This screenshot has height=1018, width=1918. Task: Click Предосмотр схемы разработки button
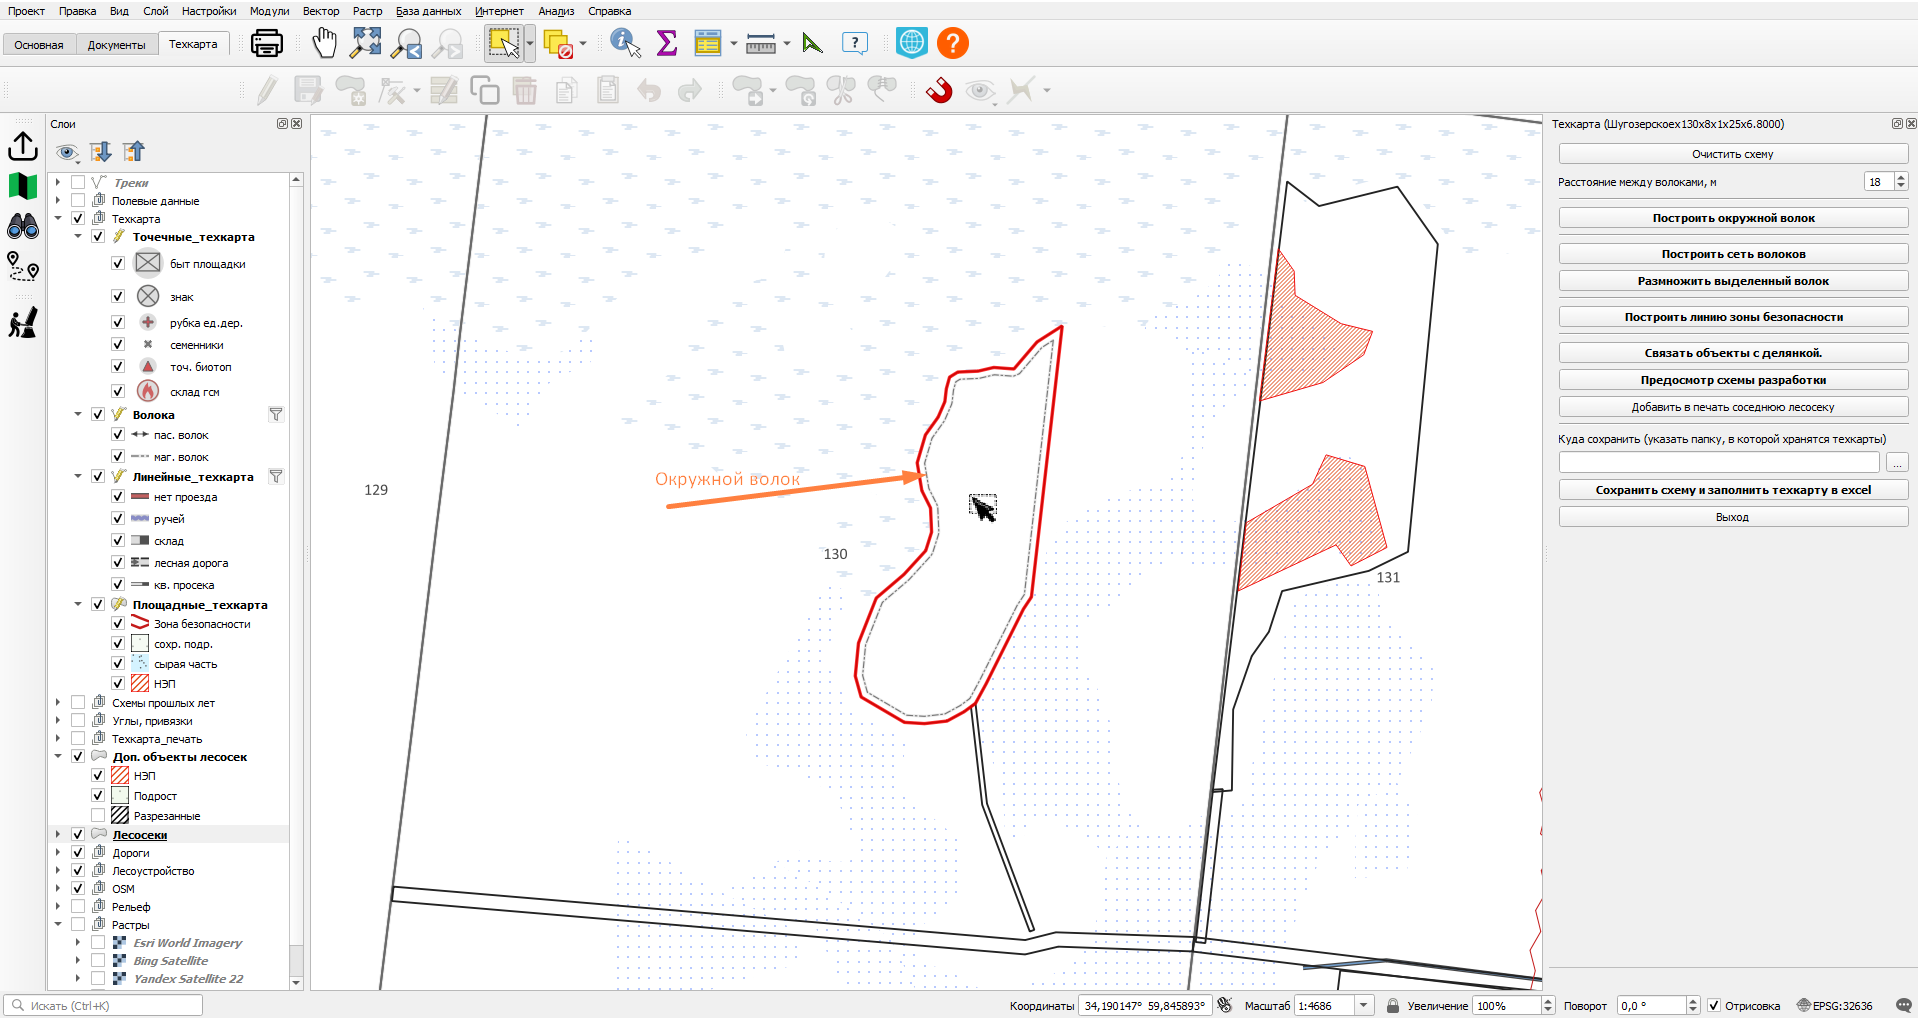click(1733, 380)
